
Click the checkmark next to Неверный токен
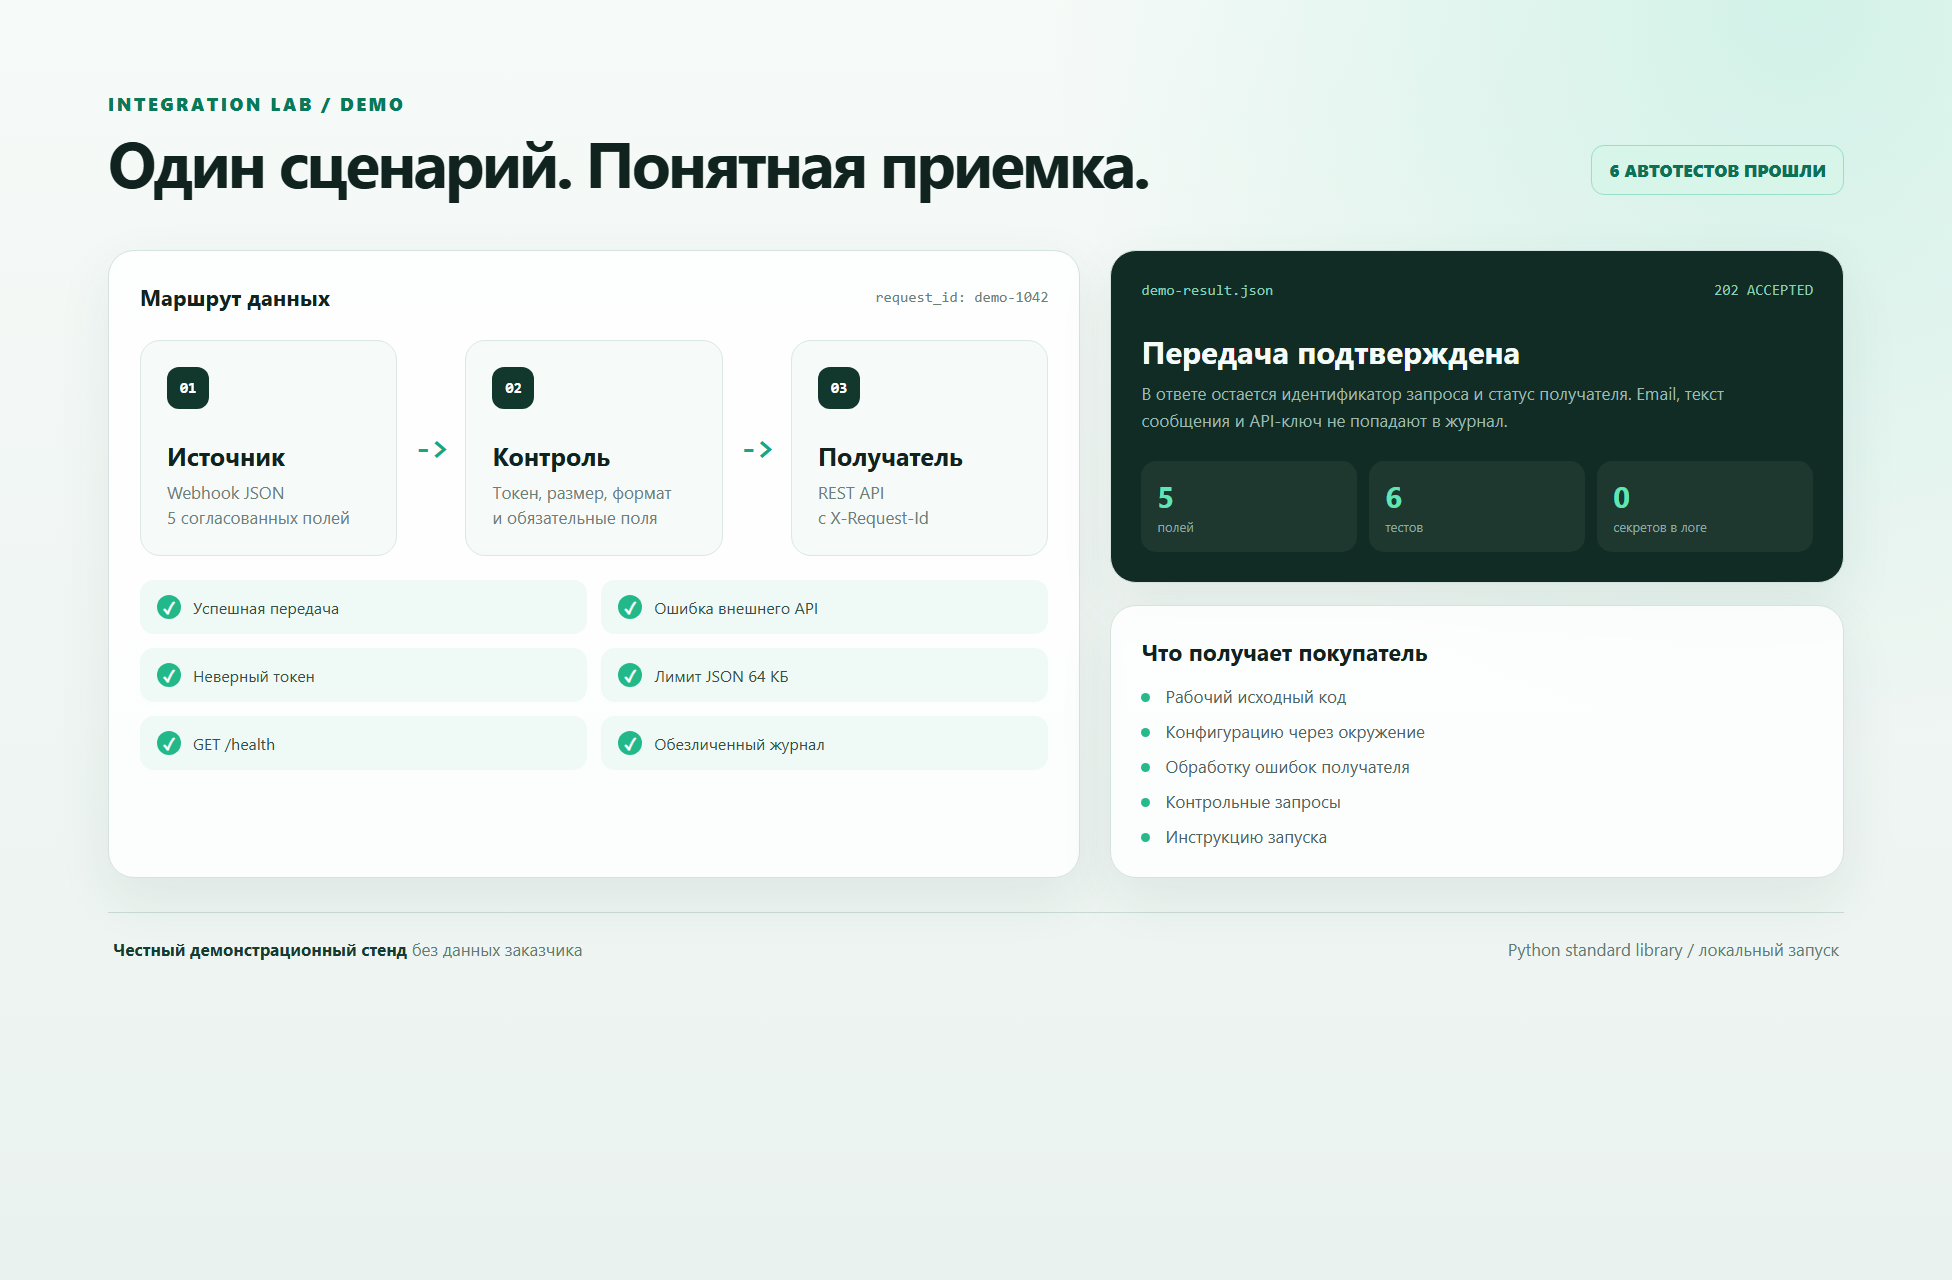(169, 675)
